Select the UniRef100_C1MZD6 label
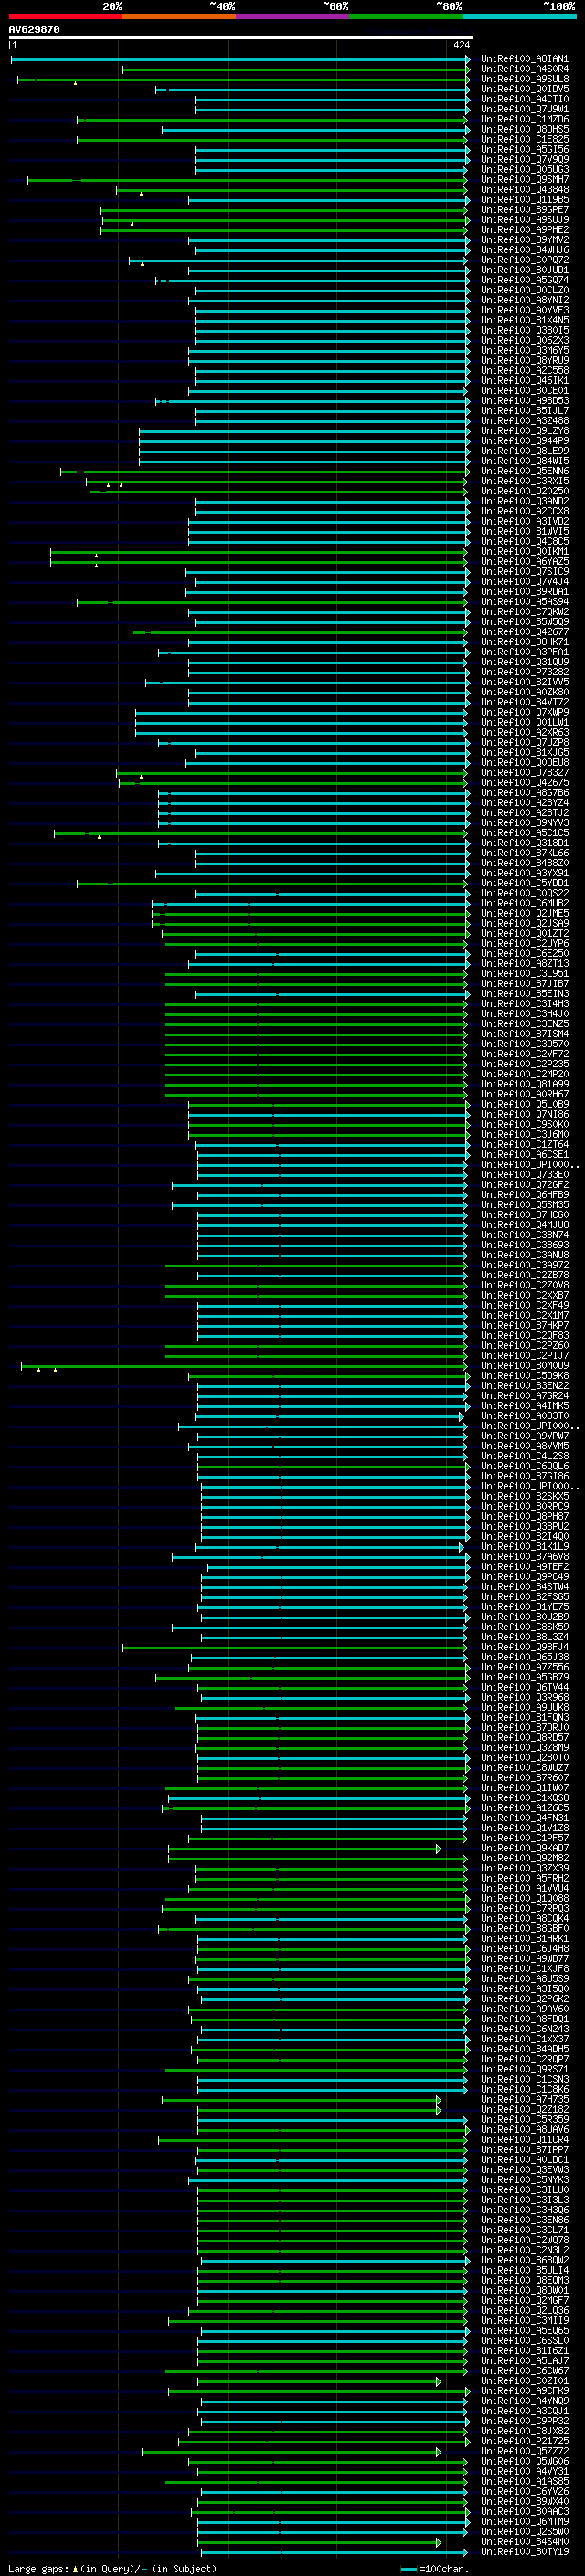Image resolution: width=585 pixels, height=2576 pixels. click(525, 119)
